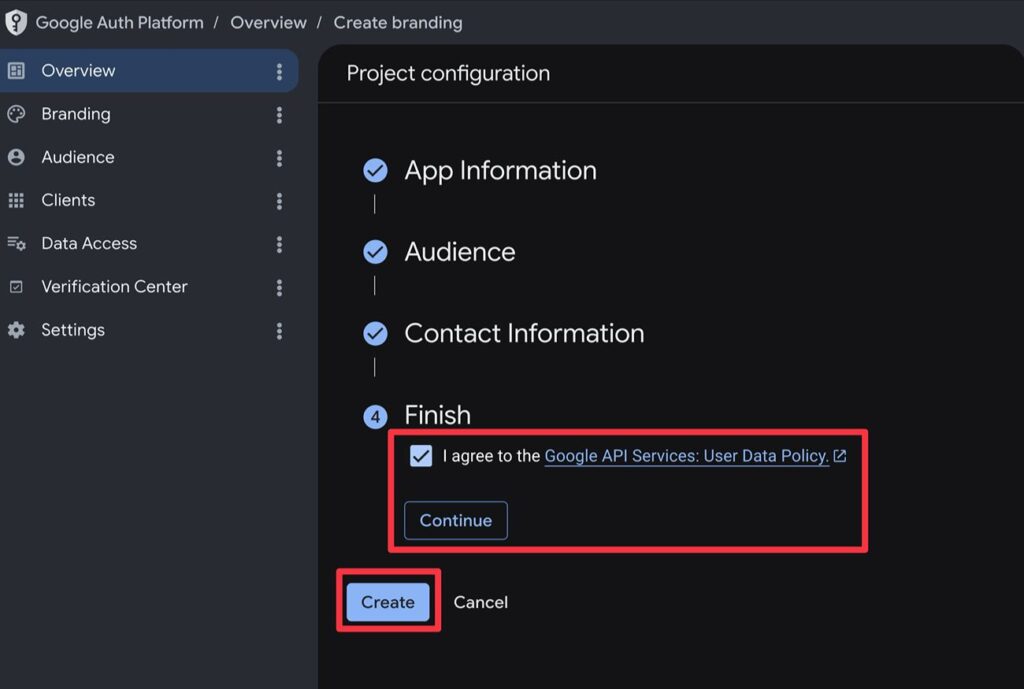Click the Google Auth Platform shield logo
Image resolution: width=1024 pixels, height=689 pixels.
tap(16, 22)
